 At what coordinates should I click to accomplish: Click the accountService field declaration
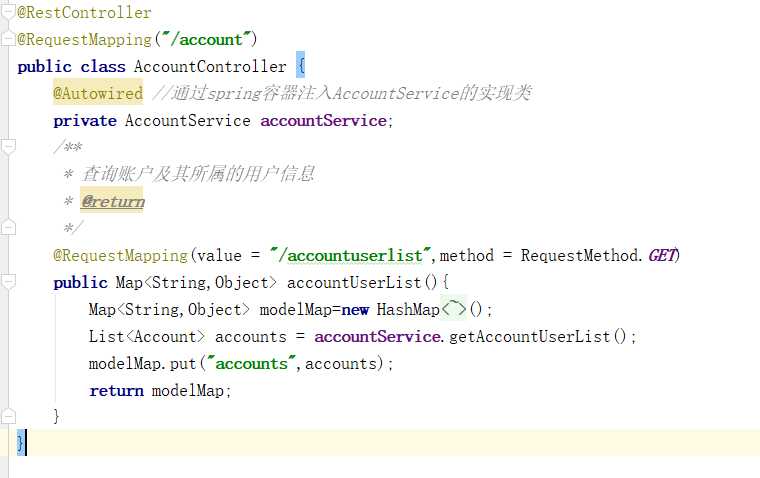(x=323, y=120)
